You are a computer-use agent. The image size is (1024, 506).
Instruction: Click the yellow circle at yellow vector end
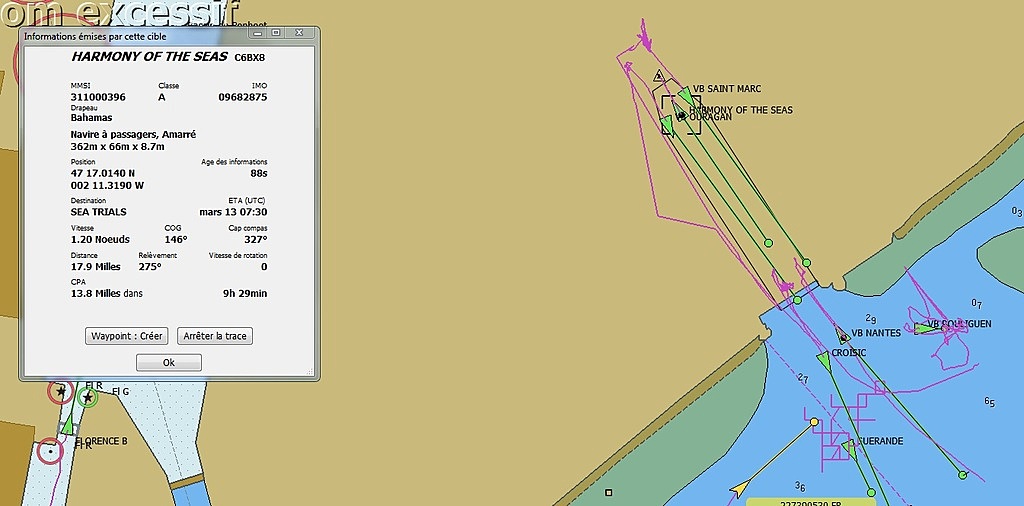[814, 422]
